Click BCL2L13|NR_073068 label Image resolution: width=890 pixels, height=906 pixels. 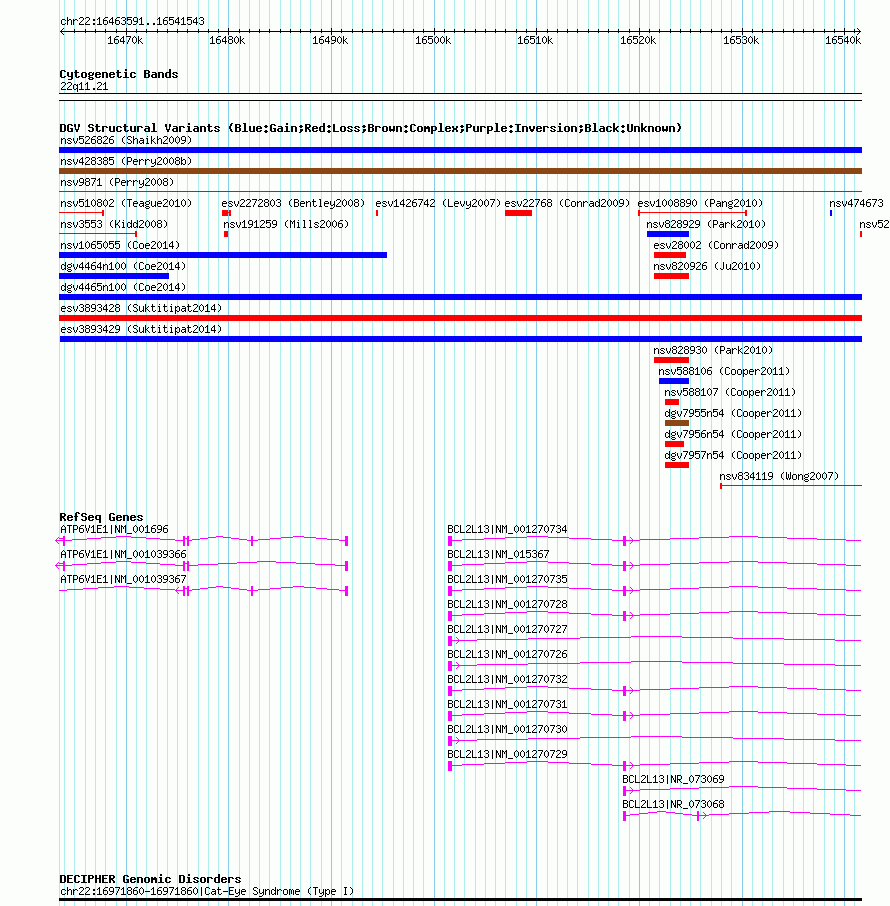coord(673,804)
